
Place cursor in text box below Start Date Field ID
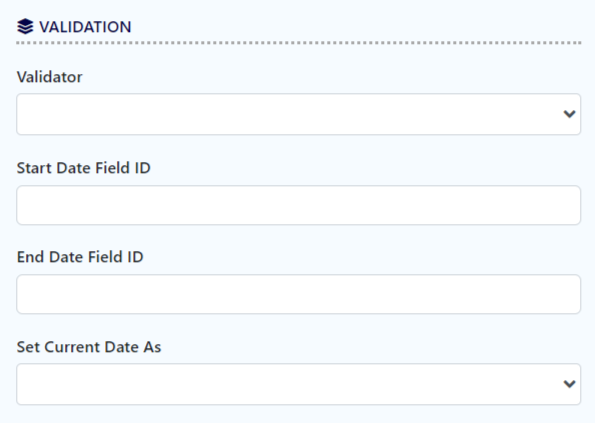click(x=299, y=205)
